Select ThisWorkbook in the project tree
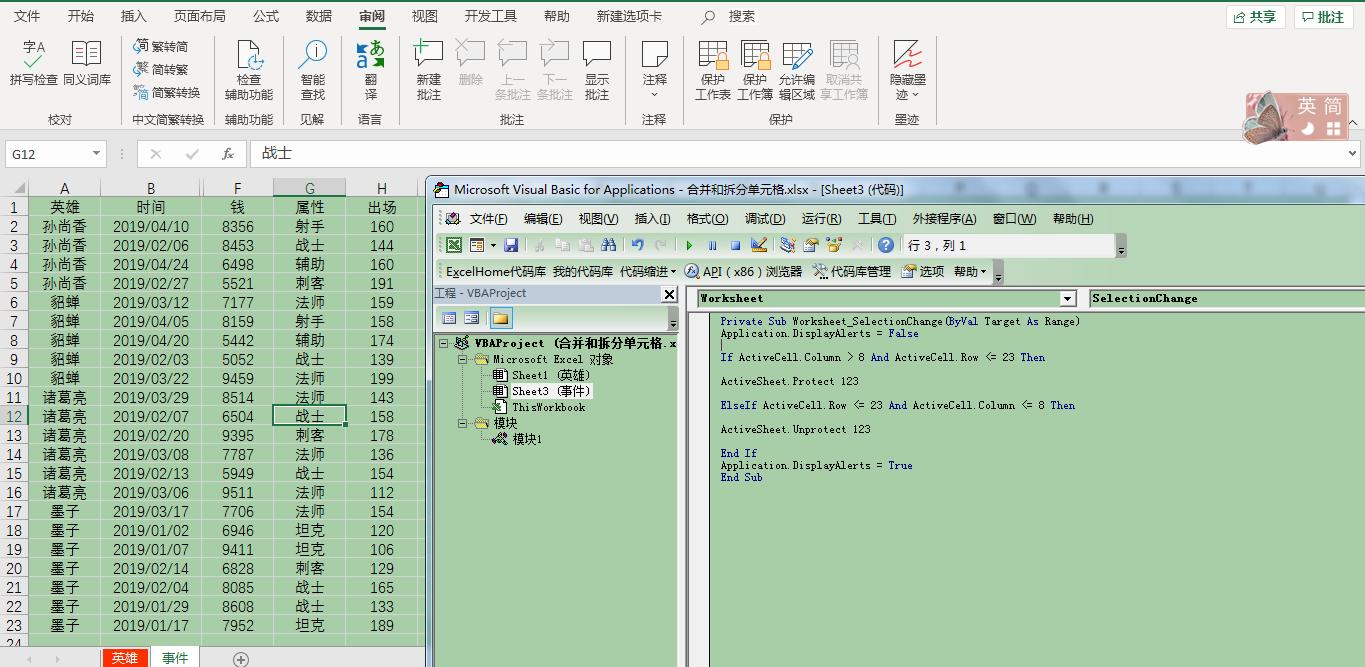 point(548,408)
